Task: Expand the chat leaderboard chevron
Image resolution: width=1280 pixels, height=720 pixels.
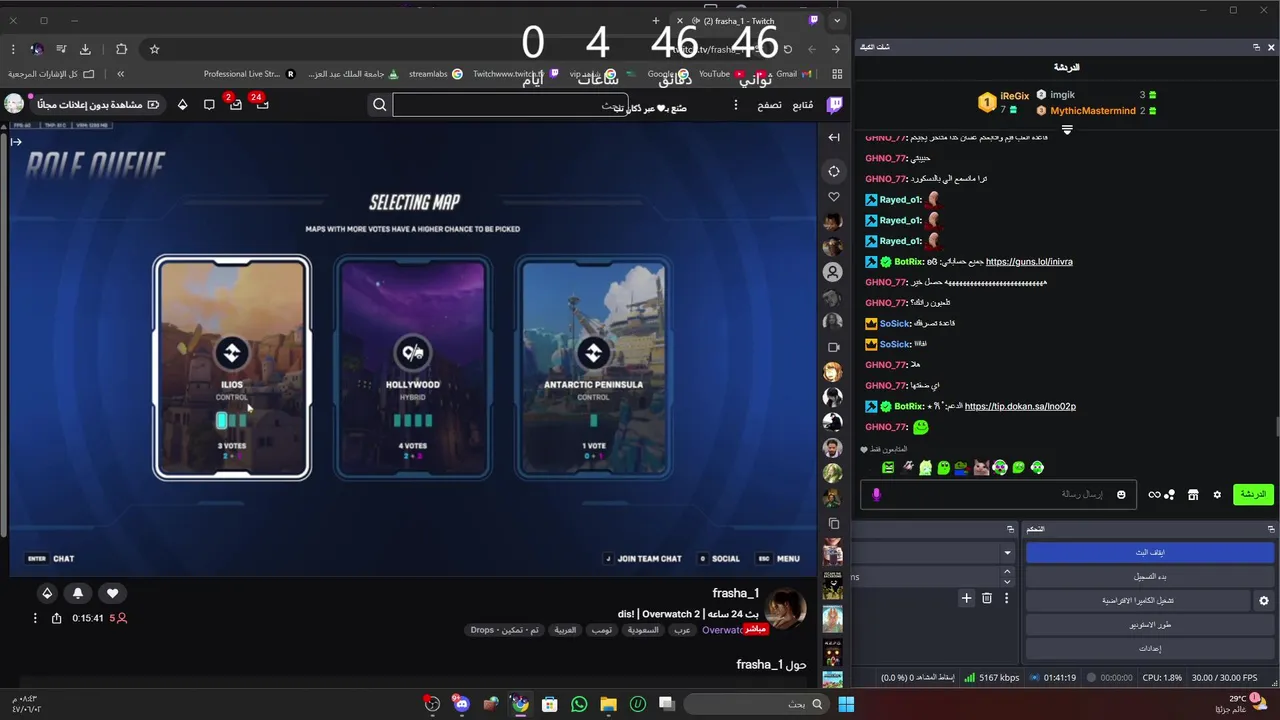Action: coord(1067,131)
